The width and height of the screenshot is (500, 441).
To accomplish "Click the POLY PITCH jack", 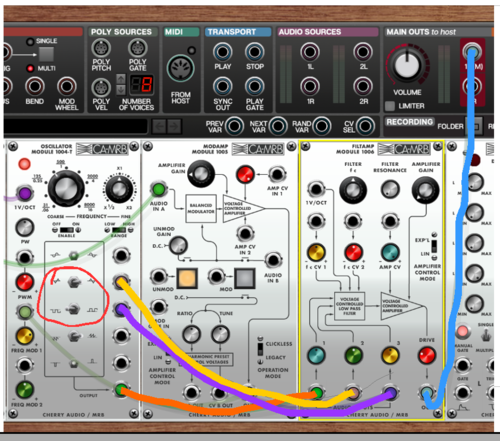I will (x=101, y=48).
